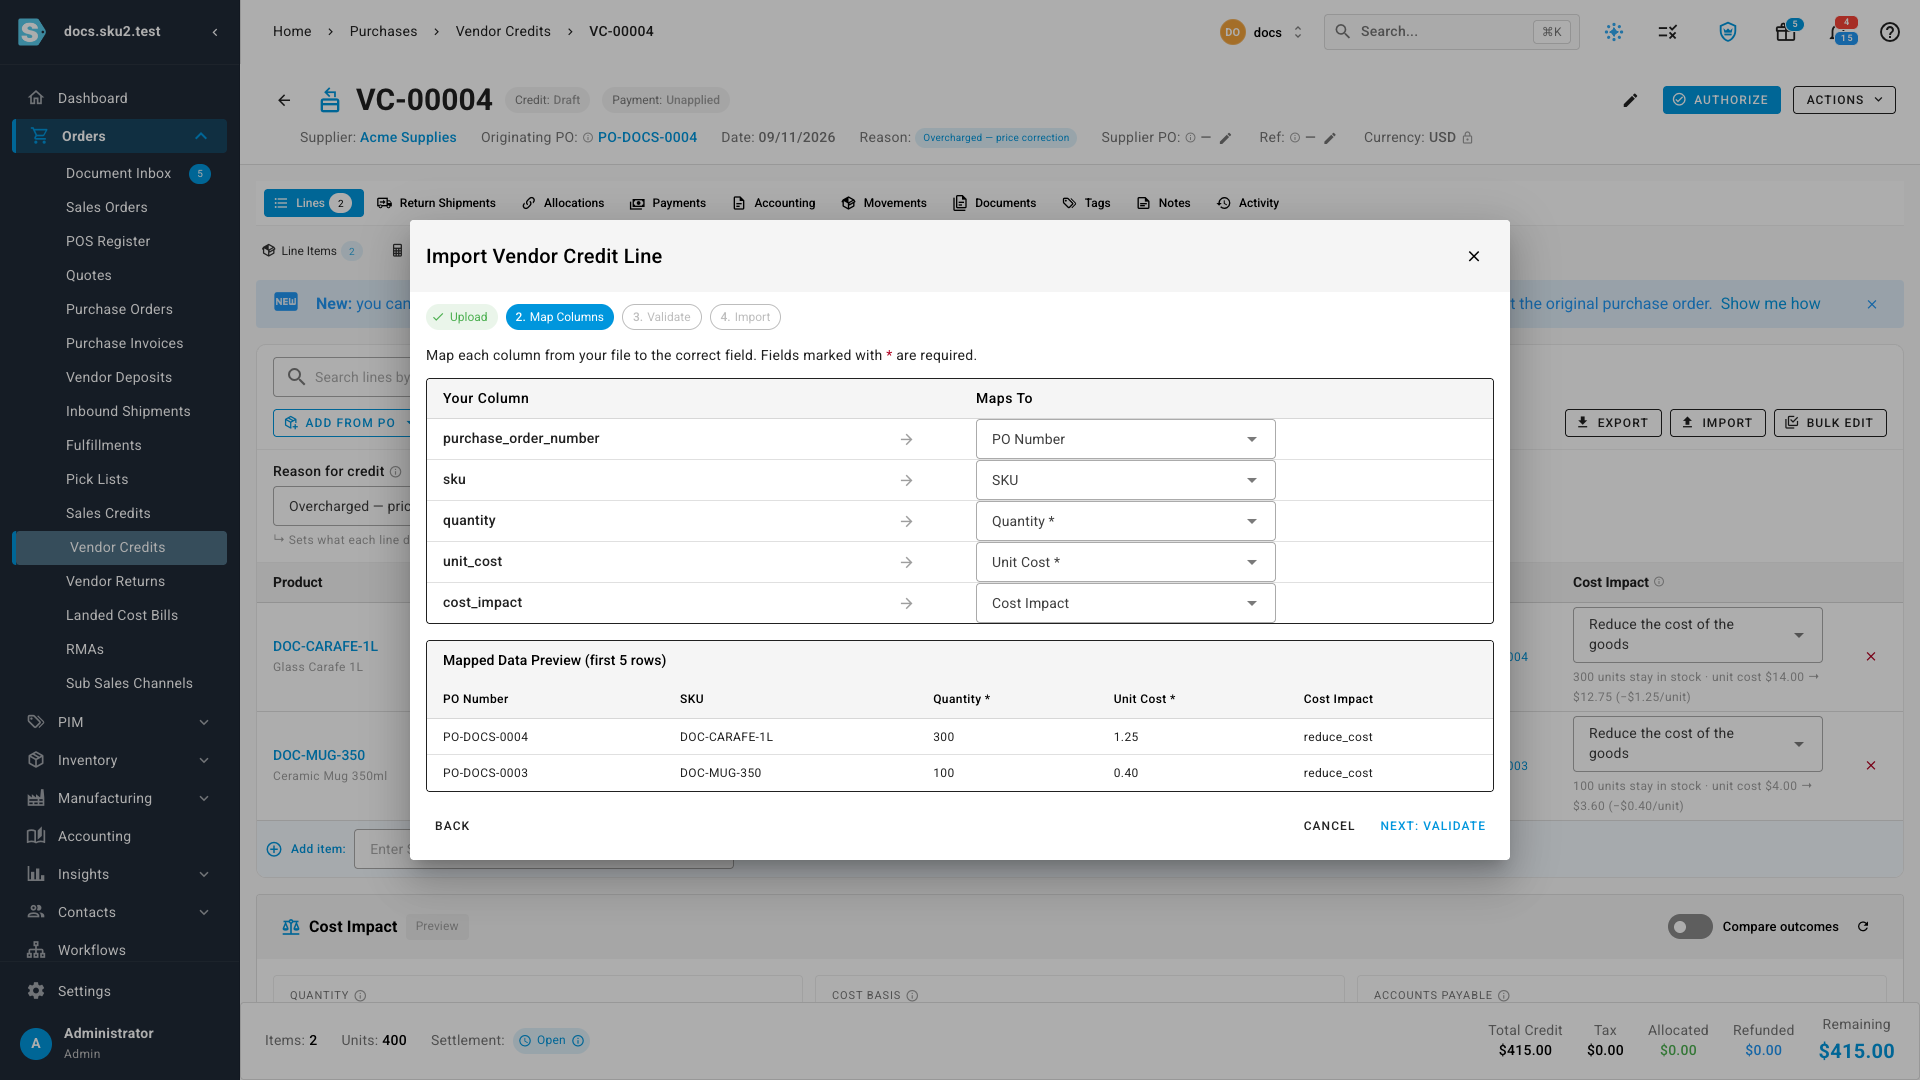Open the Return Shipments tab

click(436, 203)
